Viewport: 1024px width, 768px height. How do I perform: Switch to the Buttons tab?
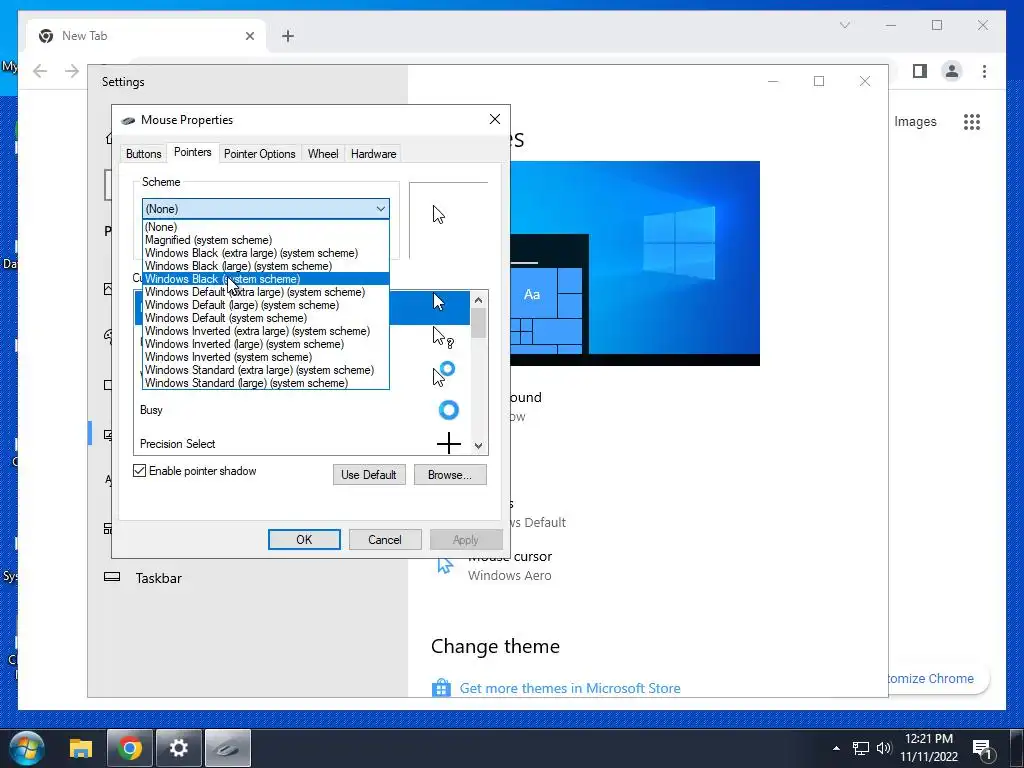pos(144,154)
